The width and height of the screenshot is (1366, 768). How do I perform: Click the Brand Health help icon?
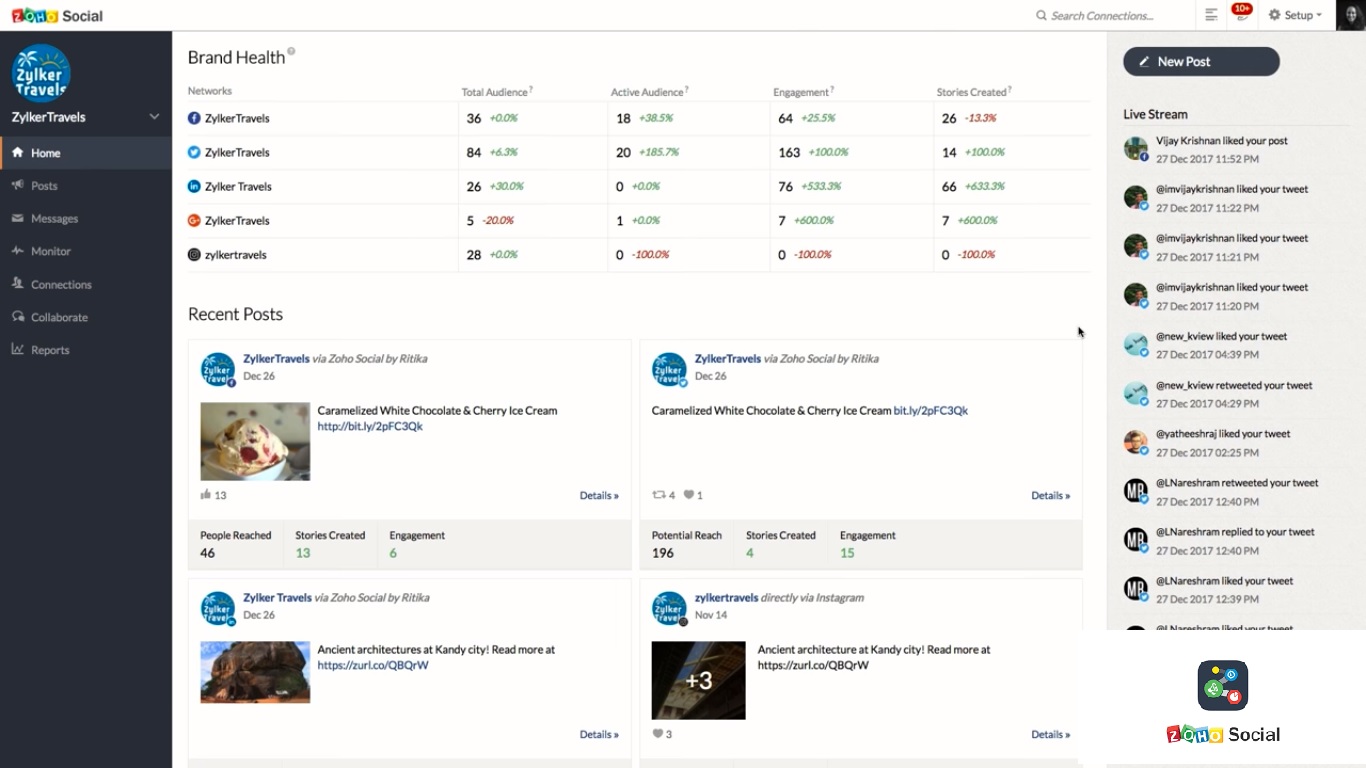tap(291, 51)
